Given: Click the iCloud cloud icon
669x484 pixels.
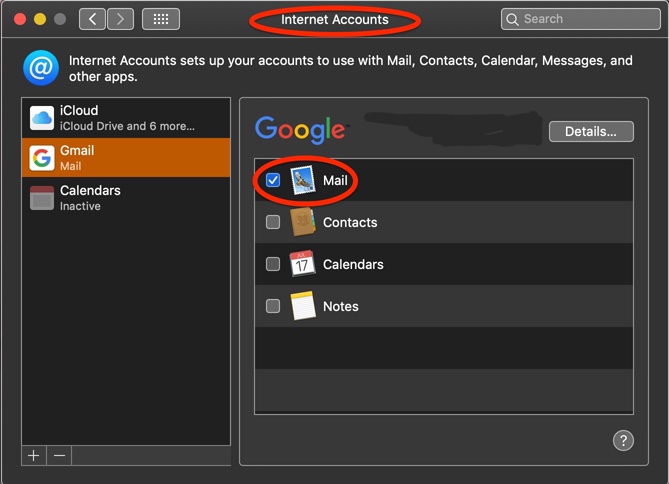Looking at the screenshot, I should (42, 118).
